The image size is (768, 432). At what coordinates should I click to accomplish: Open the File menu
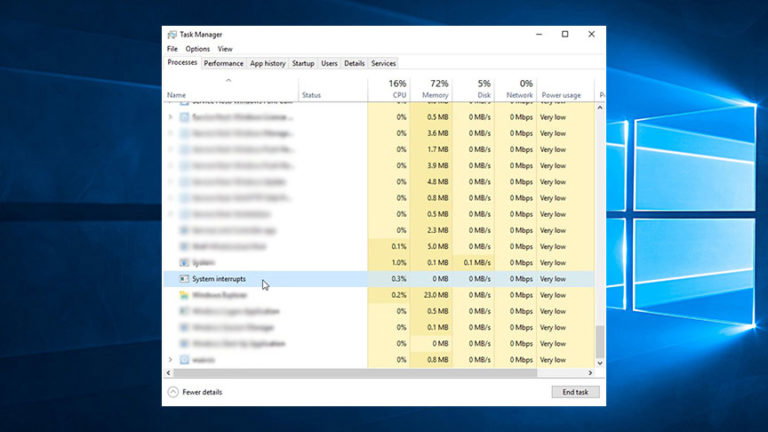(172, 49)
